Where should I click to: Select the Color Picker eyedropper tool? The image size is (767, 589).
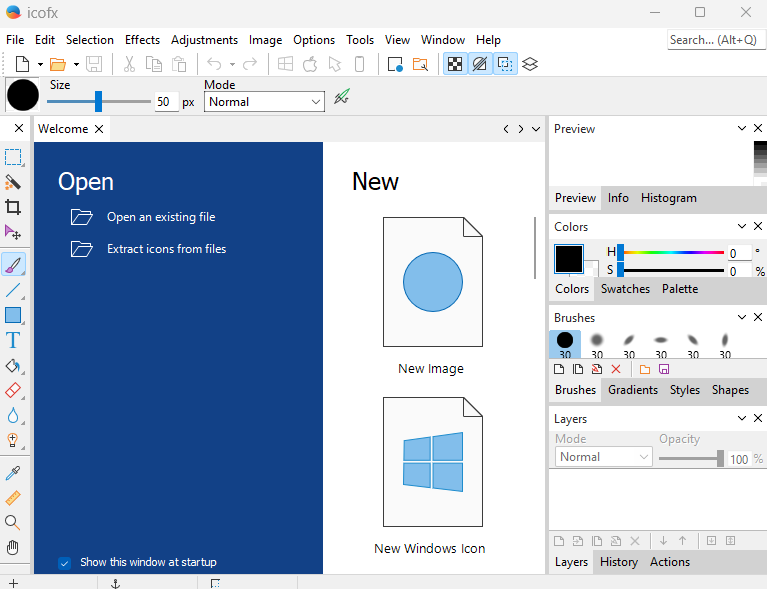pos(13,472)
